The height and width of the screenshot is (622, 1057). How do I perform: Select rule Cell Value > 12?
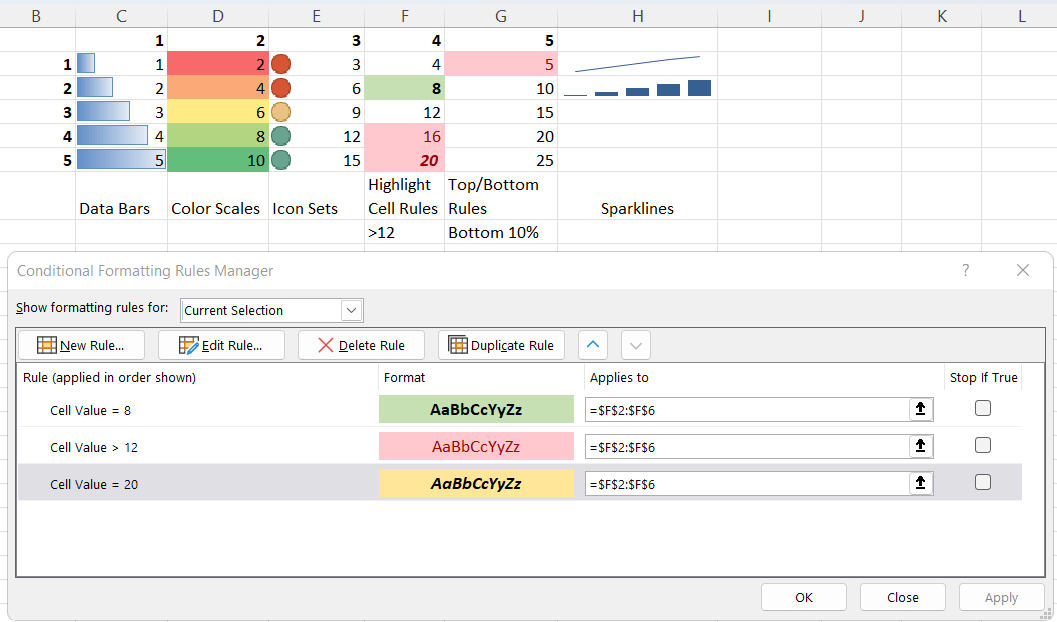(94, 447)
